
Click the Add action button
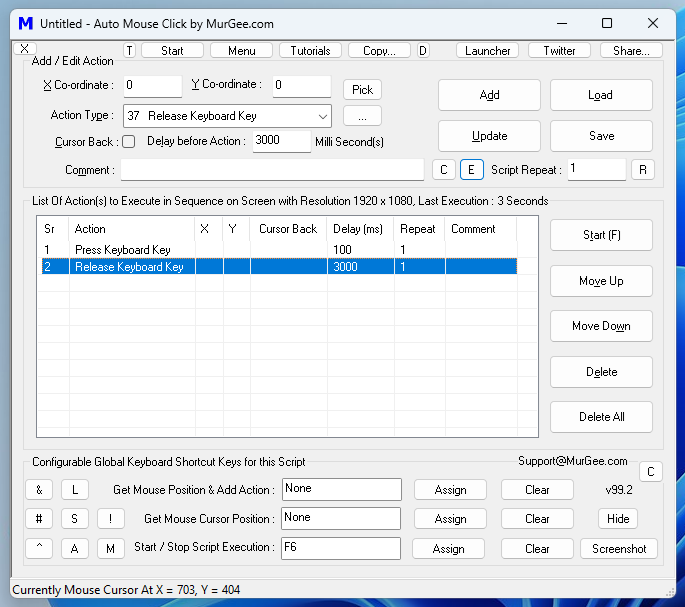pyautogui.click(x=489, y=95)
